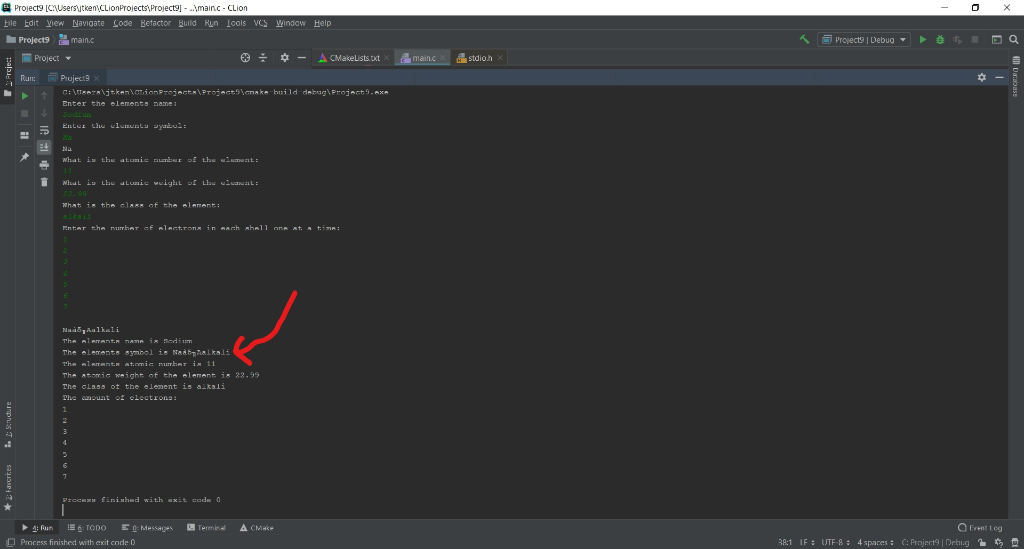Image resolution: width=1024 pixels, height=549 pixels.
Task: Open the 0: Messages tool window
Action: point(148,527)
